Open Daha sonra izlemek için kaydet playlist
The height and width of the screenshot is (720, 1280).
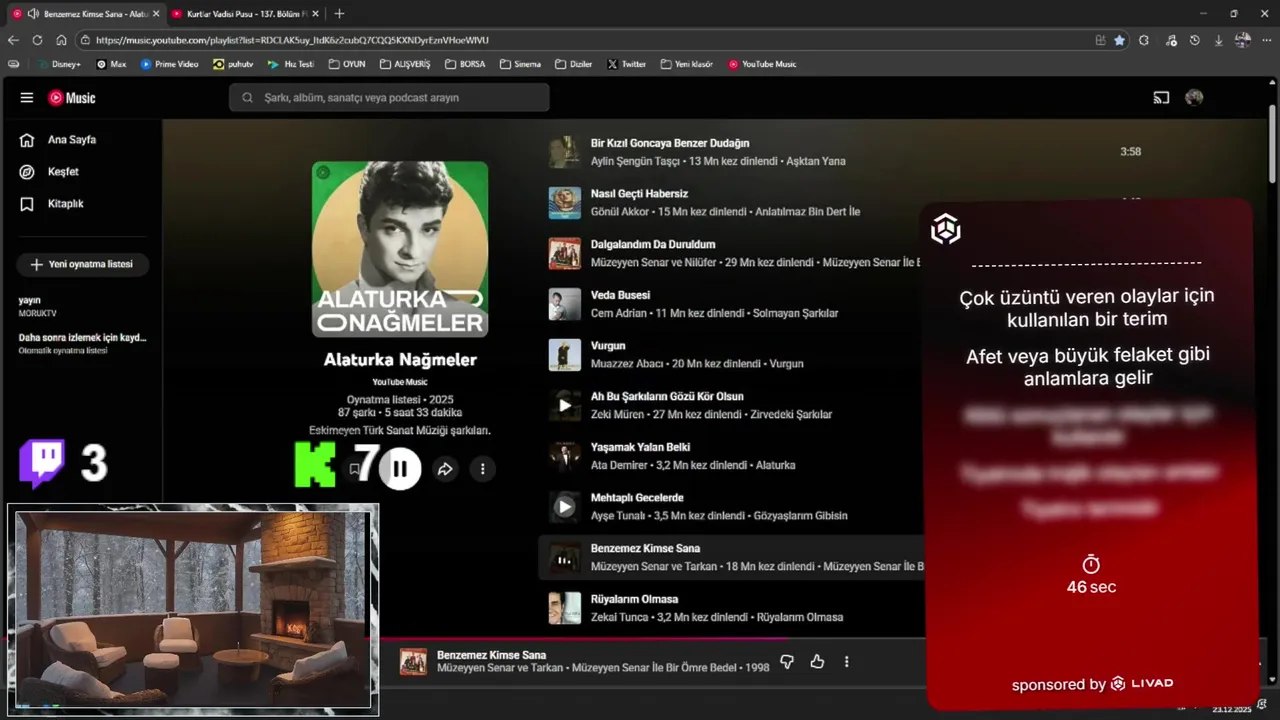click(x=81, y=343)
